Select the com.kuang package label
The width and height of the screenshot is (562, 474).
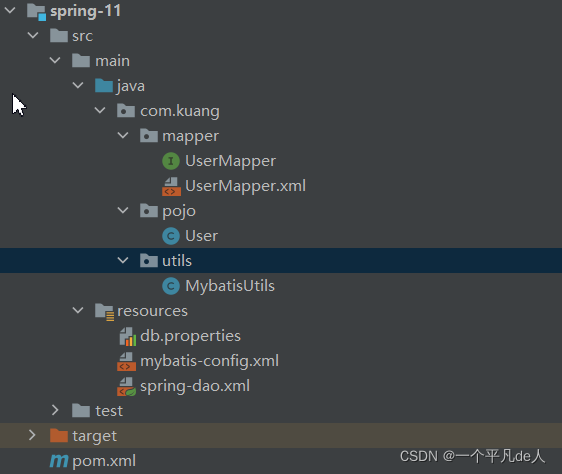(x=180, y=112)
